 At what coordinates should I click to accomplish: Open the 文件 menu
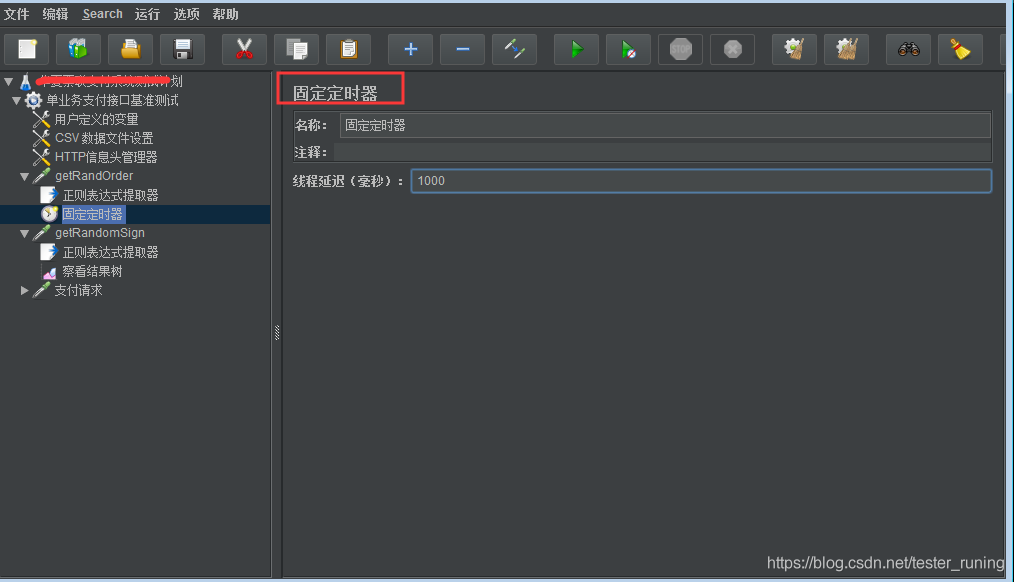coord(17,14)
